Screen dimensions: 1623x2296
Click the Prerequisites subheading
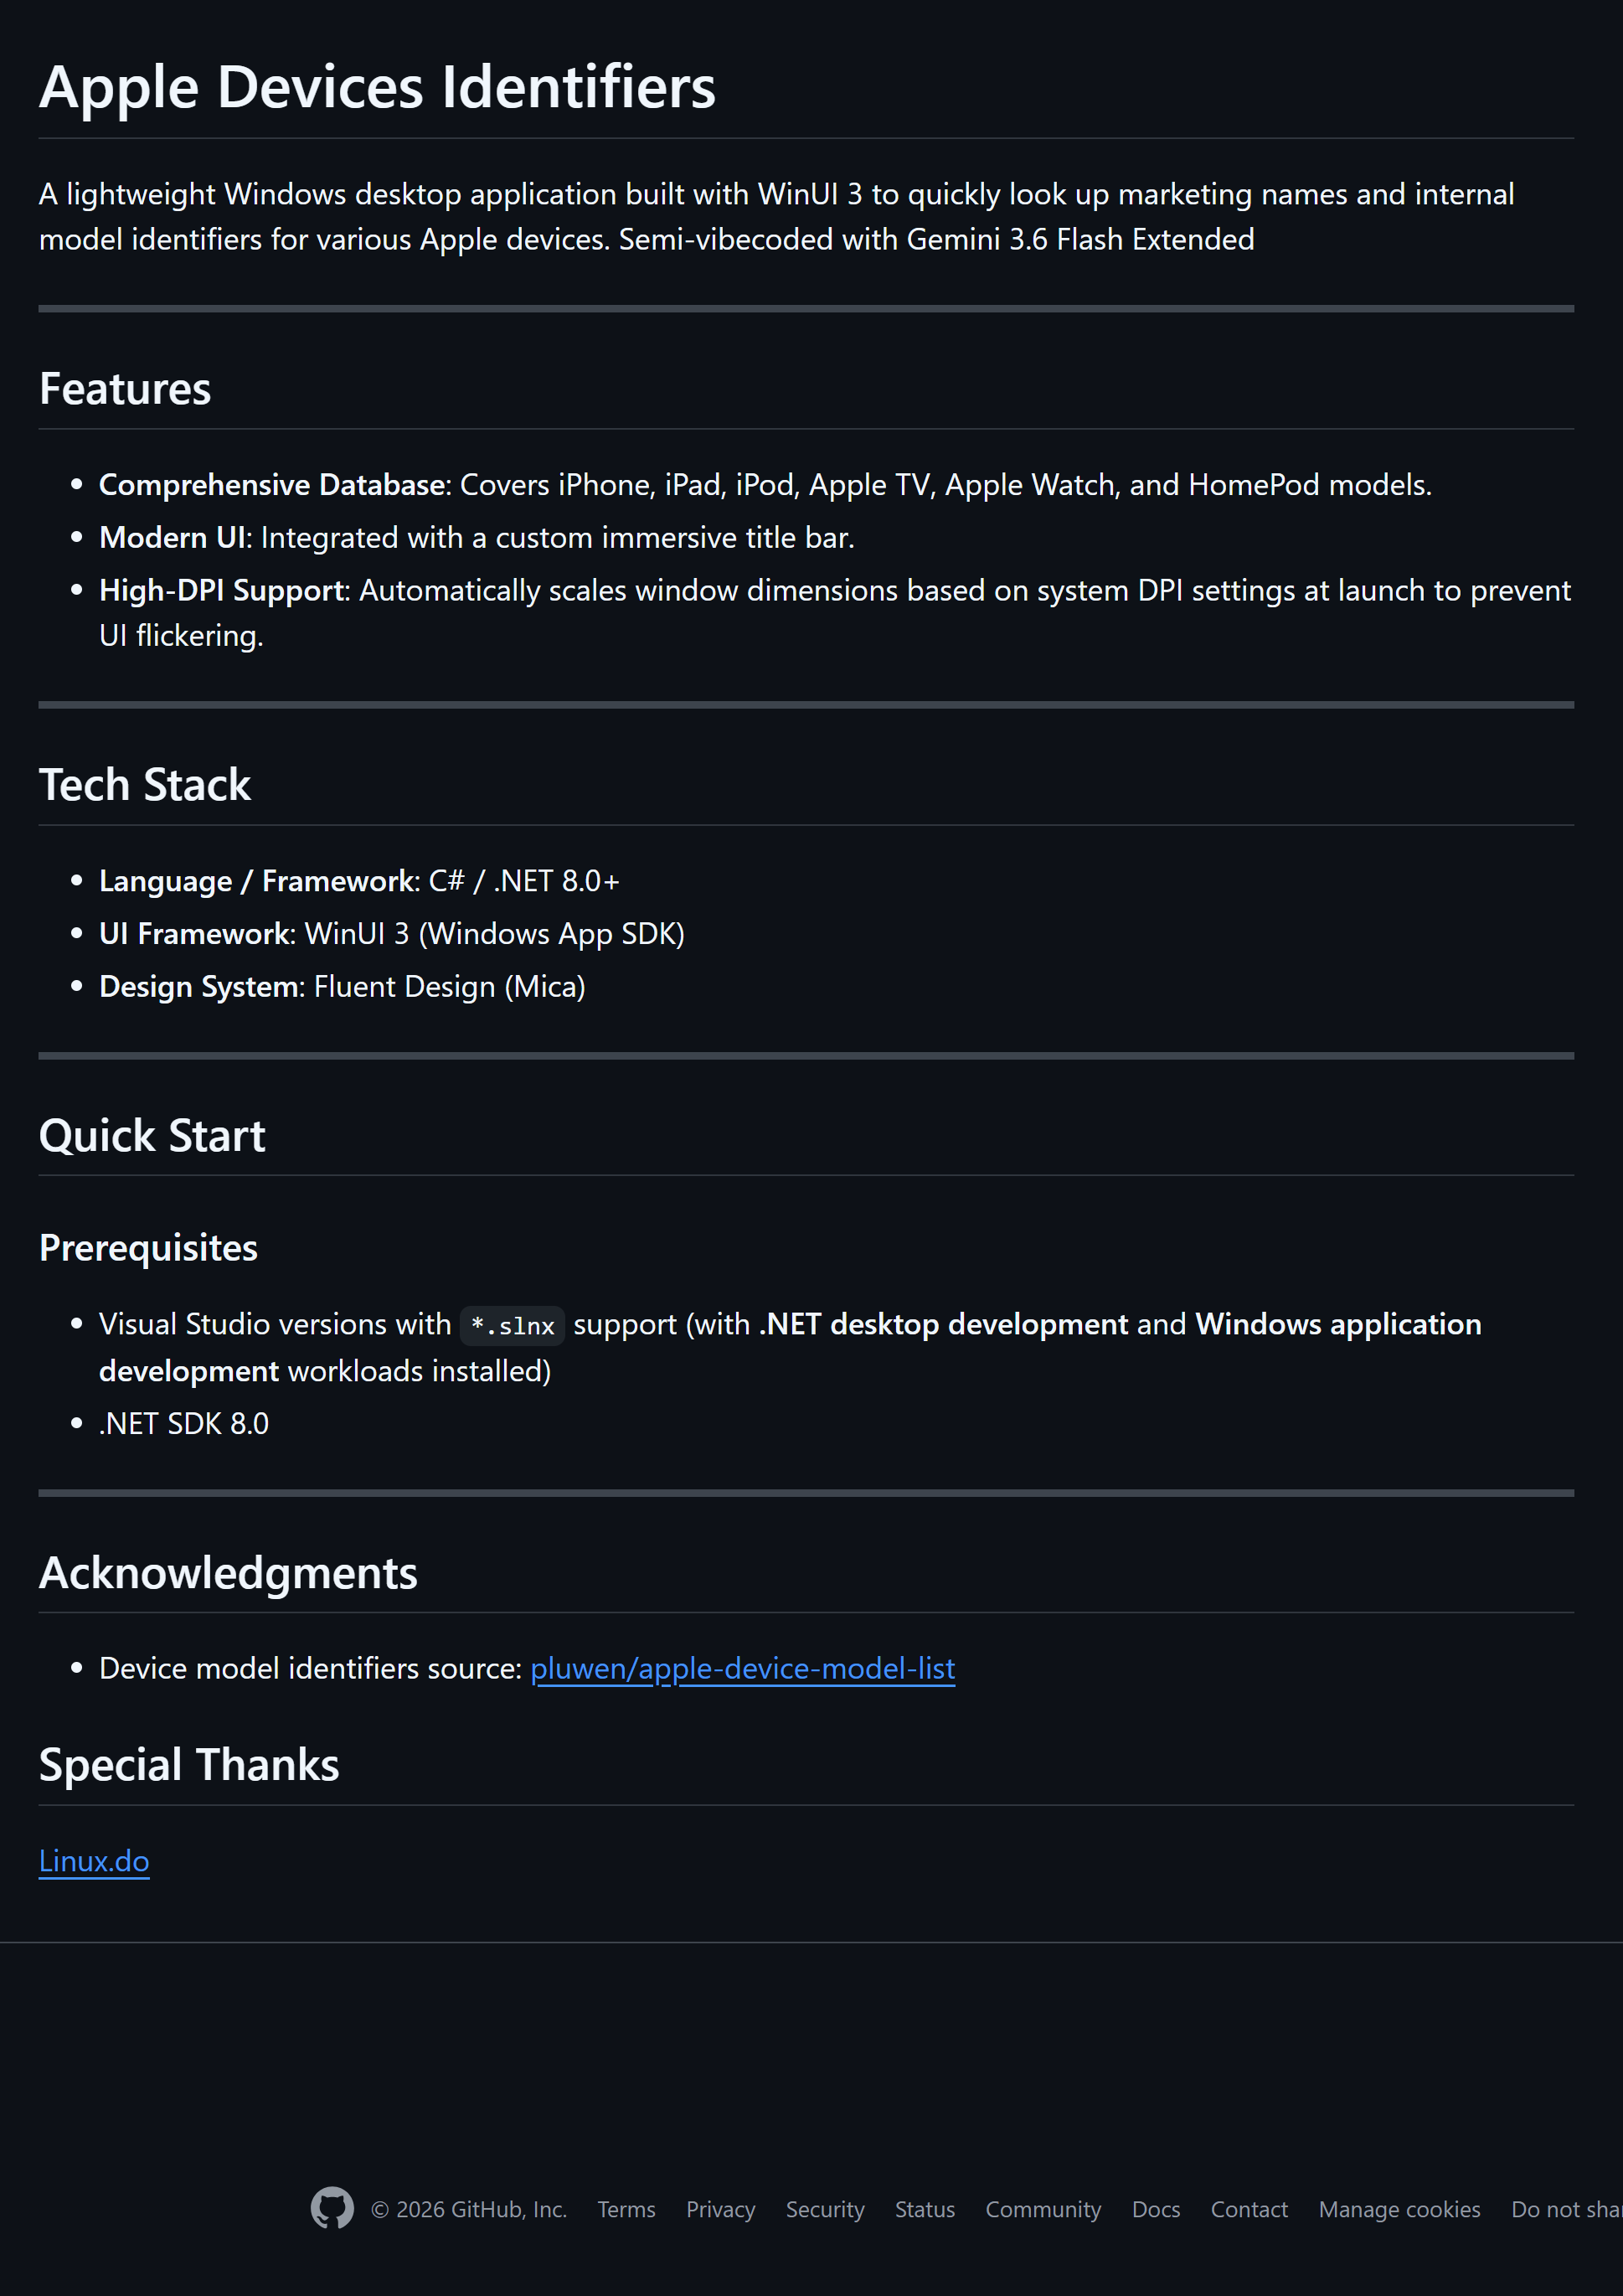pyautogui.click(x=148, y=1248)
